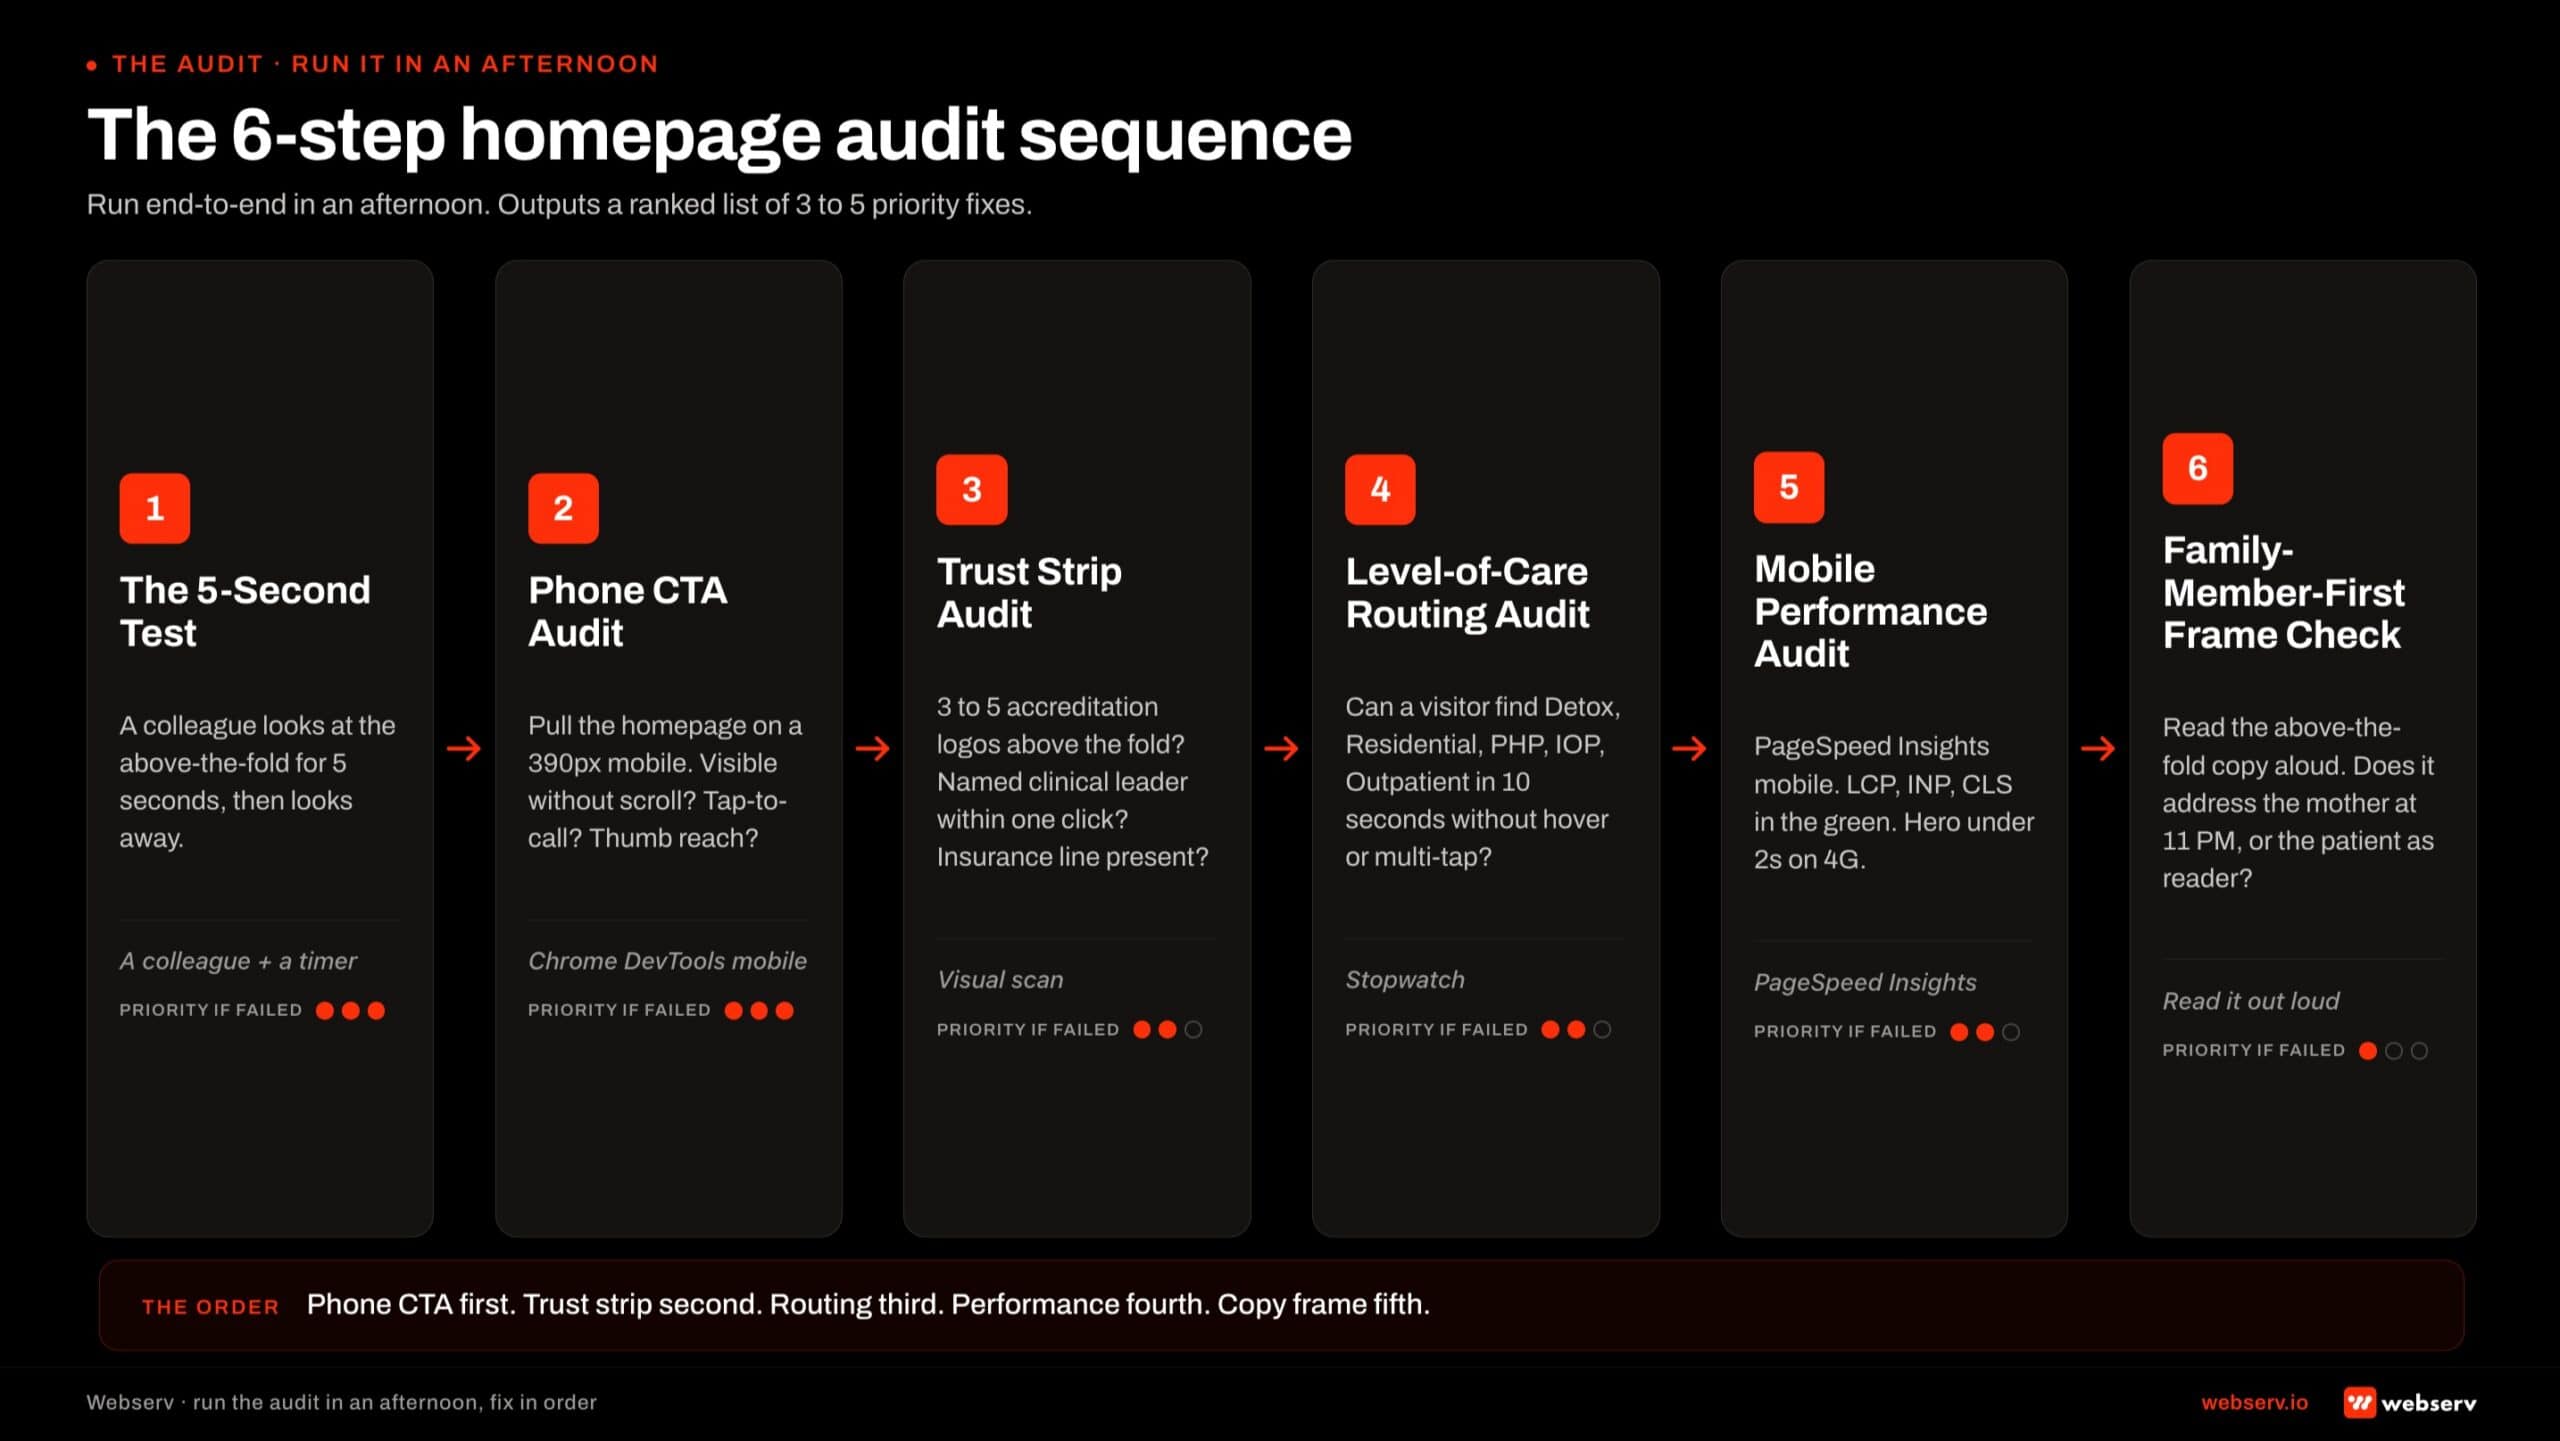Click "PRIORITY IF FAILED" in the Phone CTA Audit card

[619, 1010]
